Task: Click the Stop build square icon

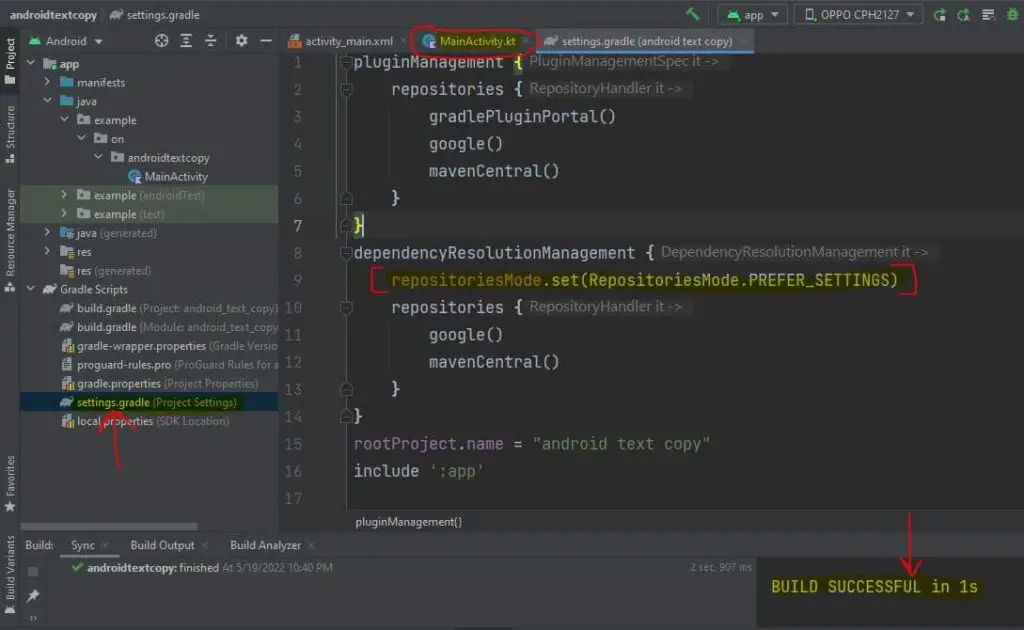Action: click(33, 572)
